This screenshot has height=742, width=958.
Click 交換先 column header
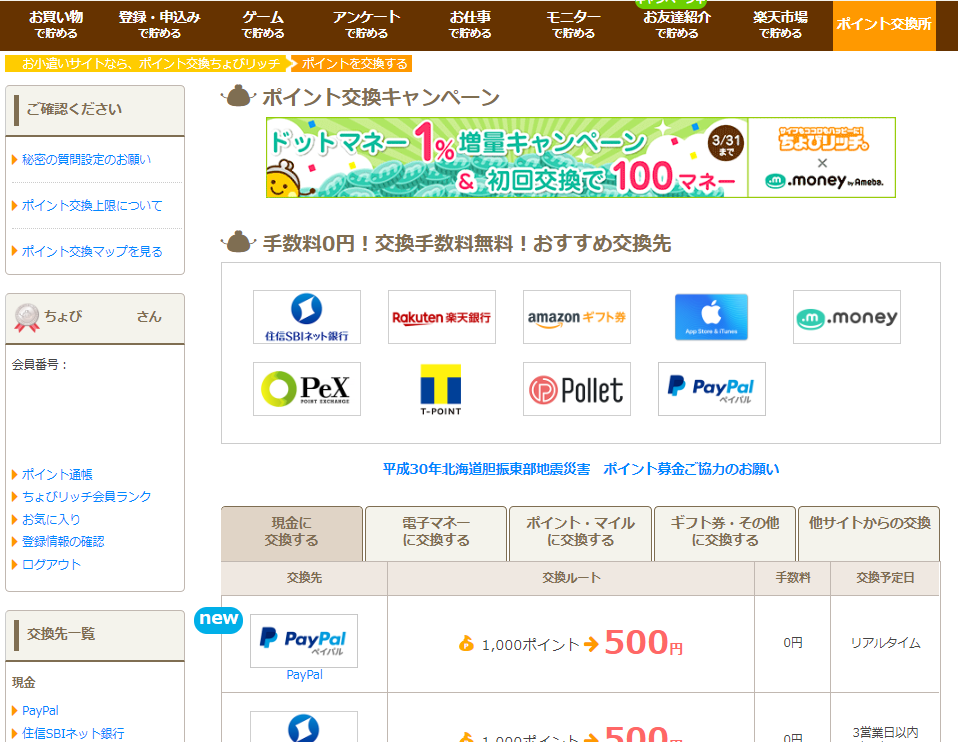[x=304, y=578]
